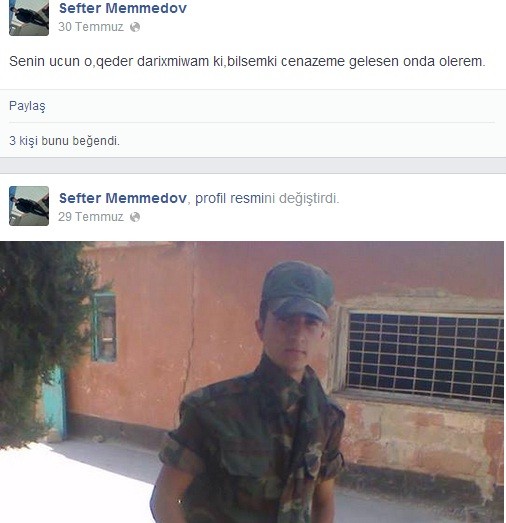Click the soldier's cap in the photo
Viewport: 506px width, 523px height.
[x=298, y=291]
